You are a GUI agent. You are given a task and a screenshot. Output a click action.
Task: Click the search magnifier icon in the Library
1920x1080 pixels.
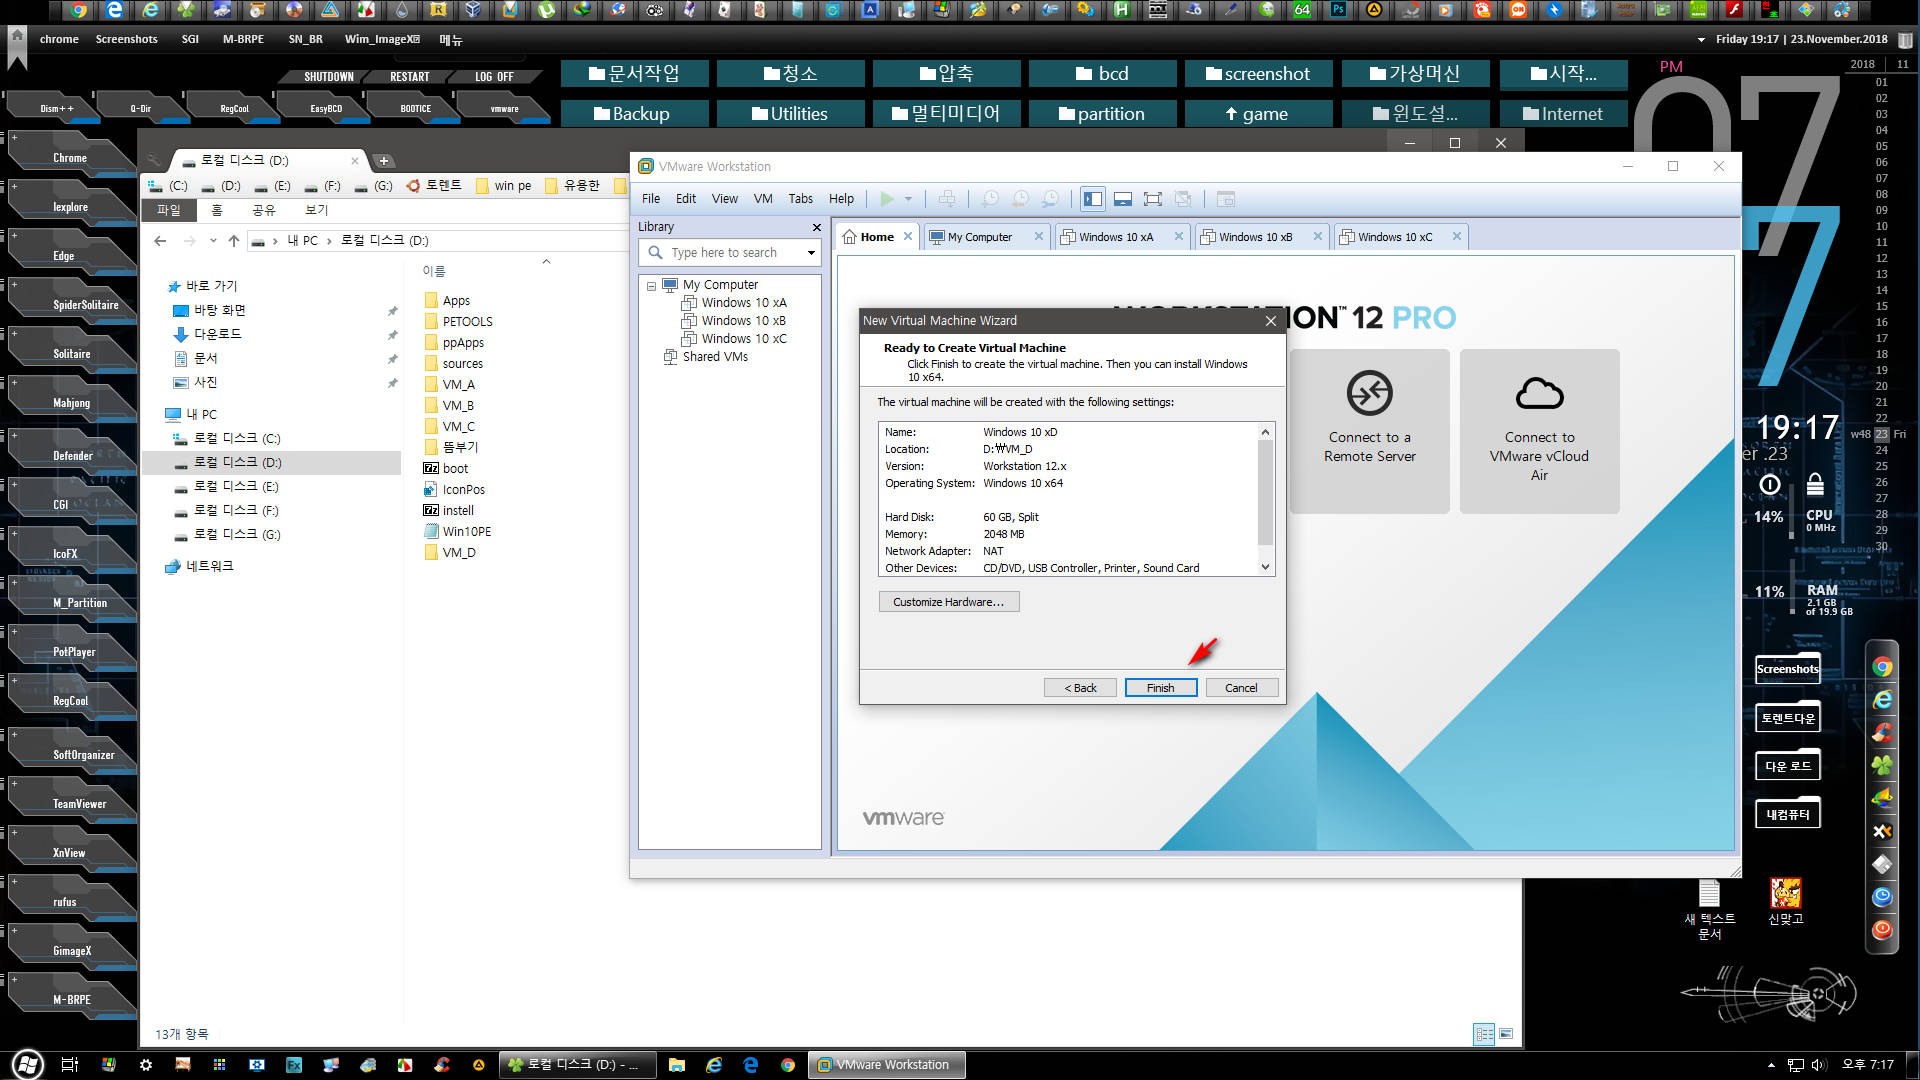tap(656, 253)
